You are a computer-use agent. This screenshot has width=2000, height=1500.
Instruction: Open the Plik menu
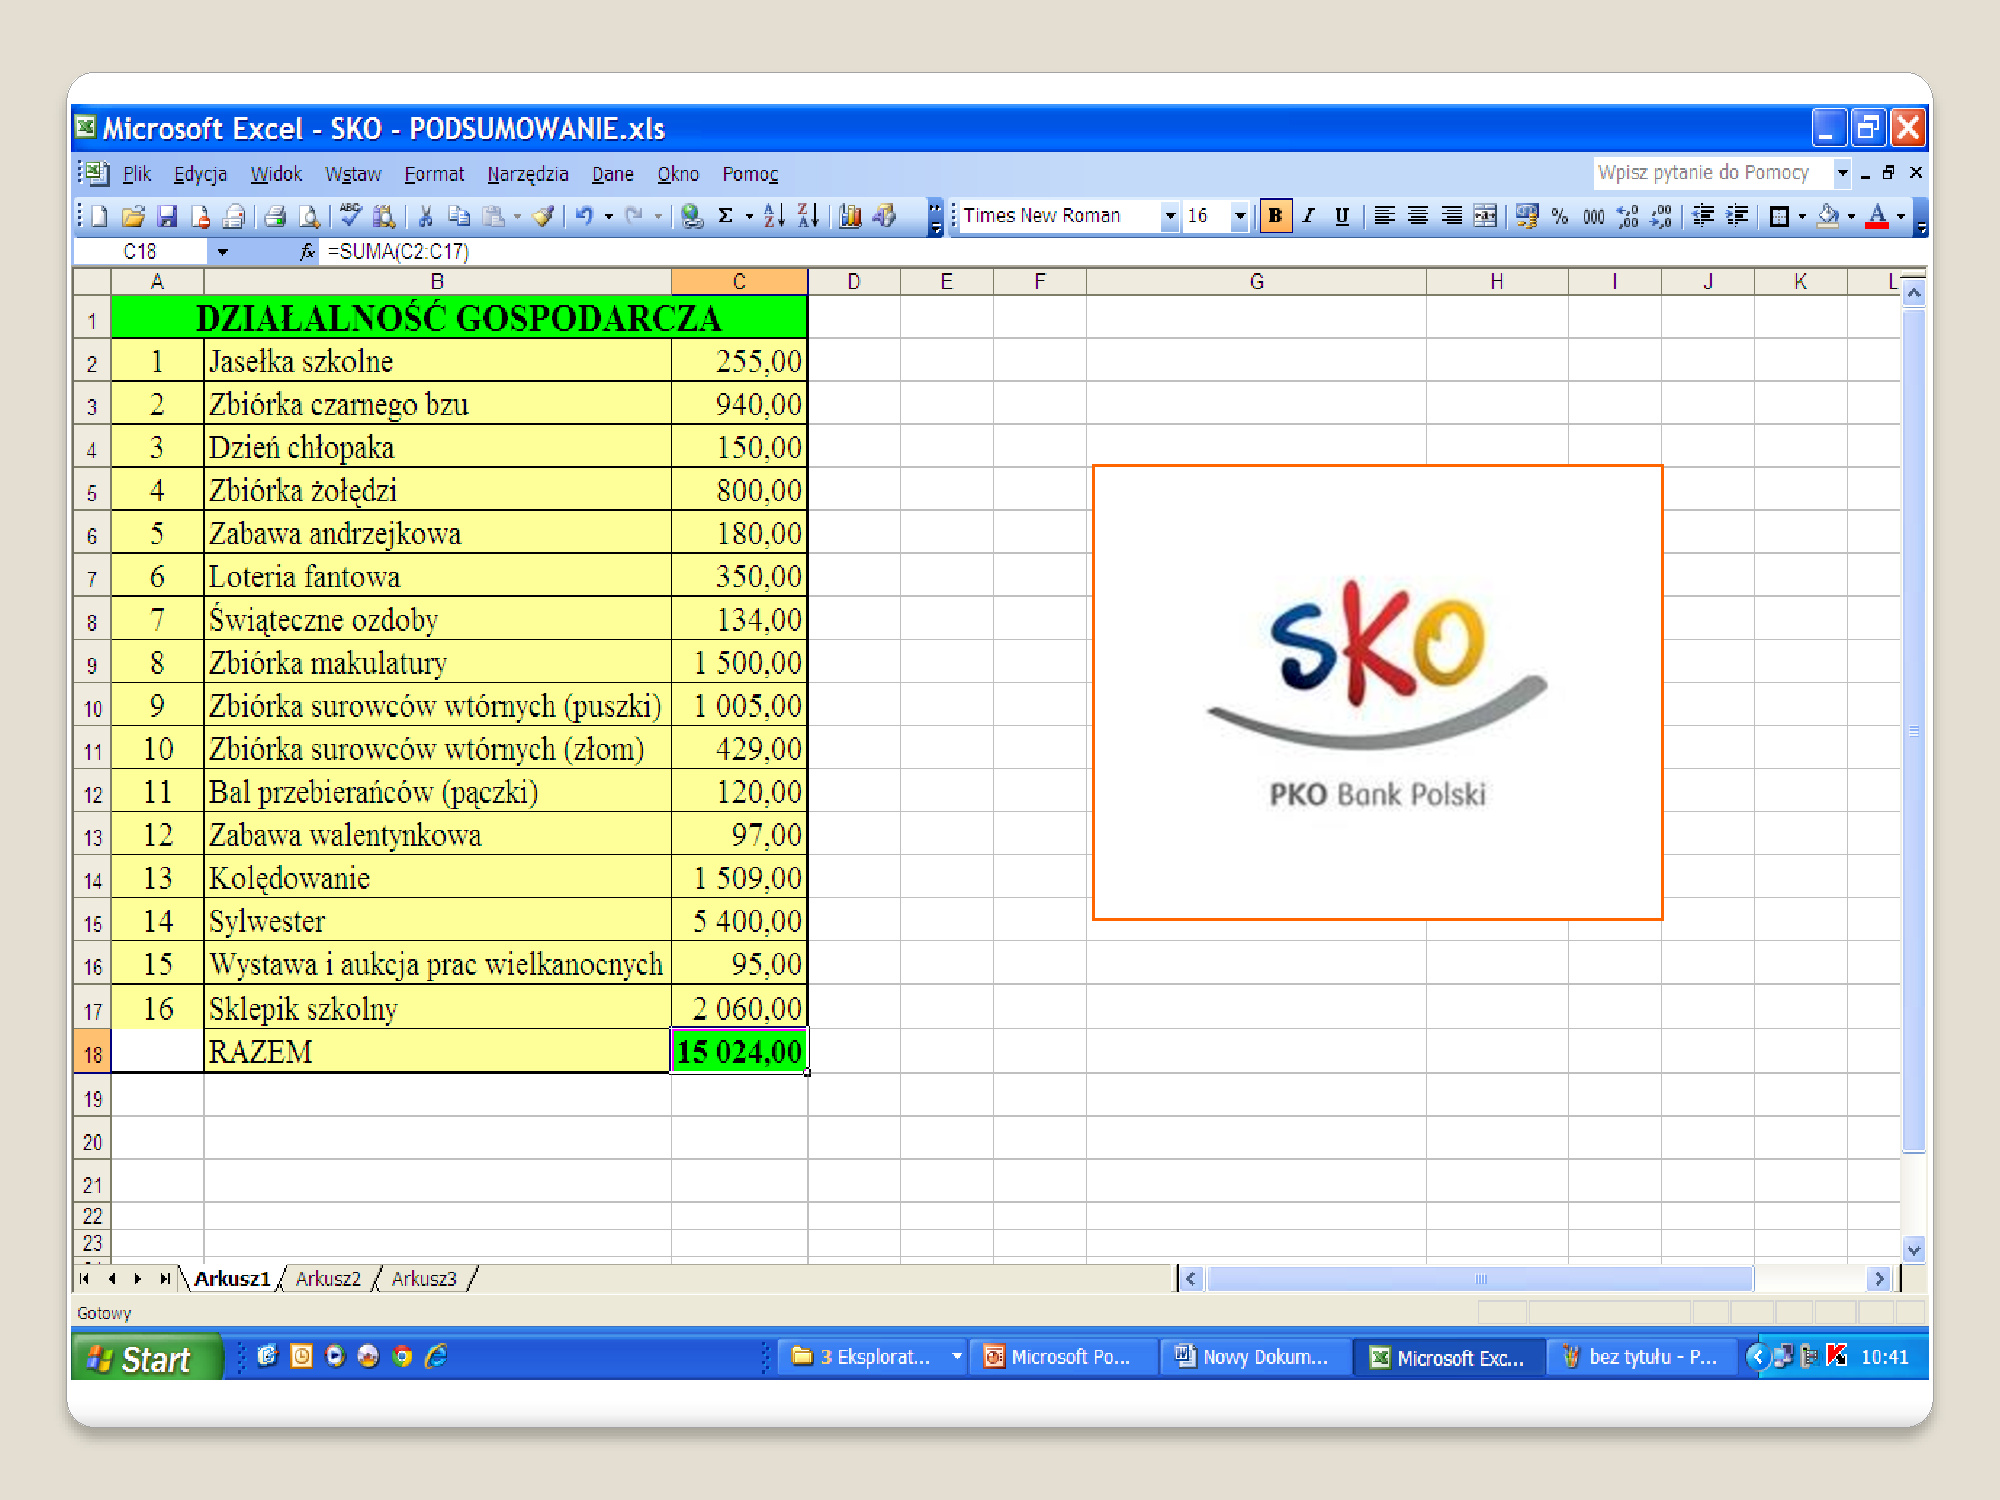137,174
